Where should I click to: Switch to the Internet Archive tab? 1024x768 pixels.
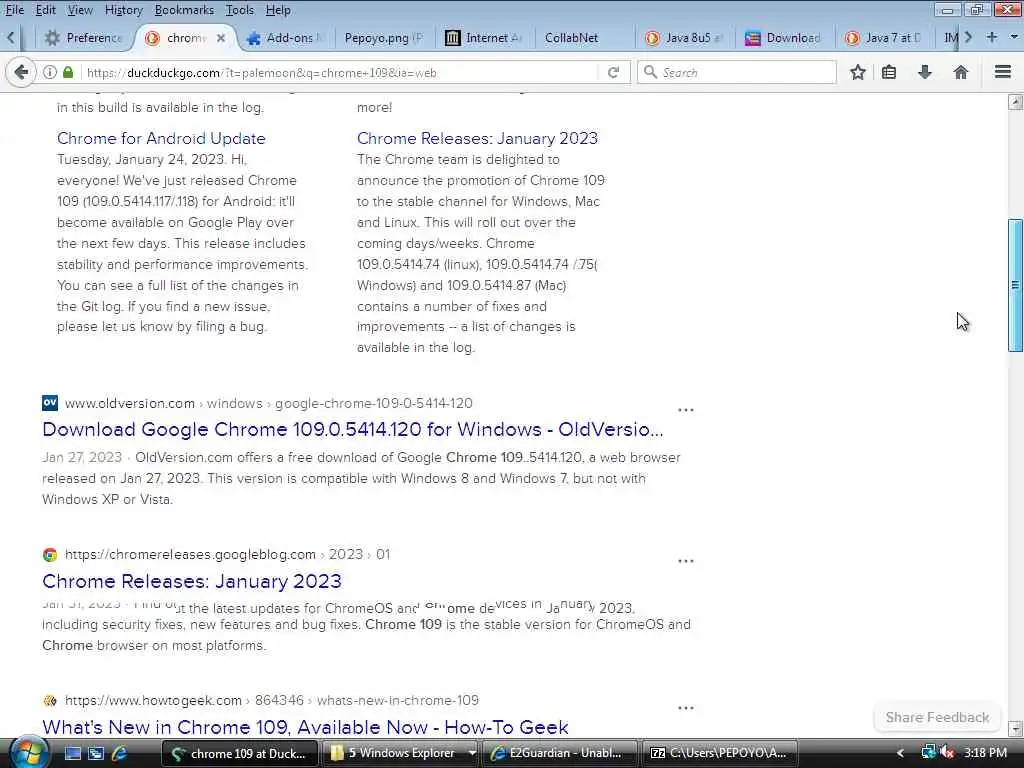point(484,38)
